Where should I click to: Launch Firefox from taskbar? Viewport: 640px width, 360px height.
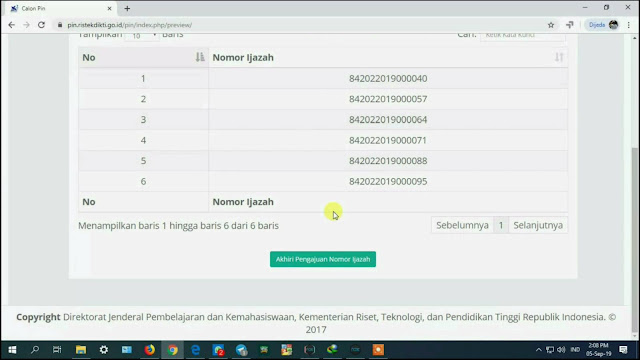click(x=149, y=350)
